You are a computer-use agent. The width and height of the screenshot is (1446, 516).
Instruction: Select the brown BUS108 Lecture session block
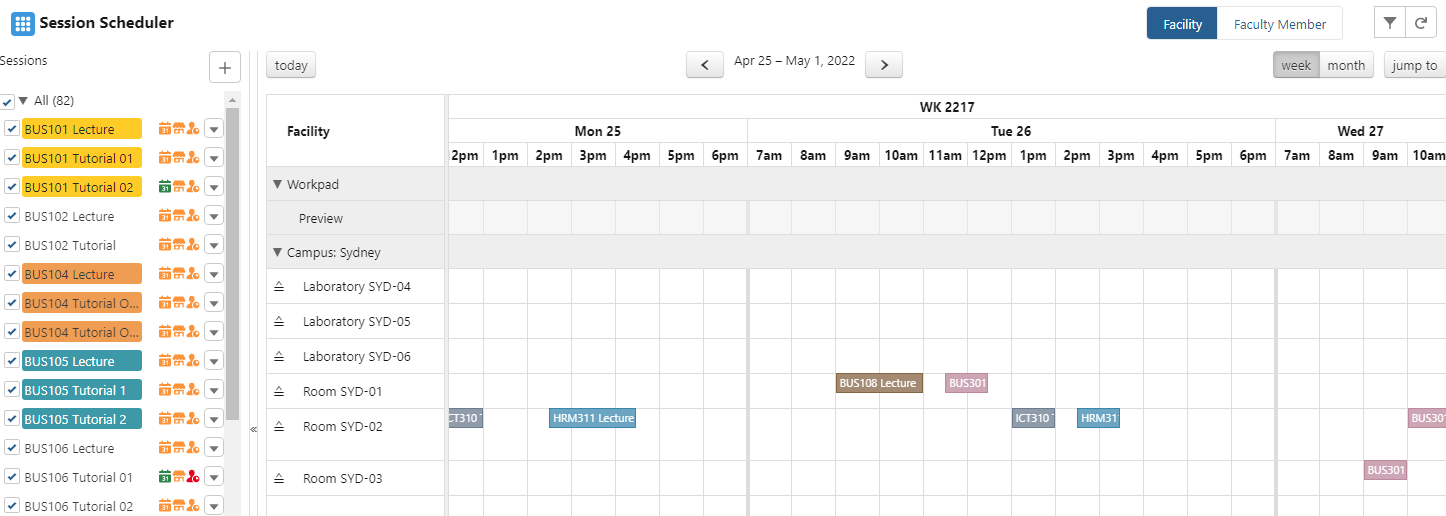[878, 383]
